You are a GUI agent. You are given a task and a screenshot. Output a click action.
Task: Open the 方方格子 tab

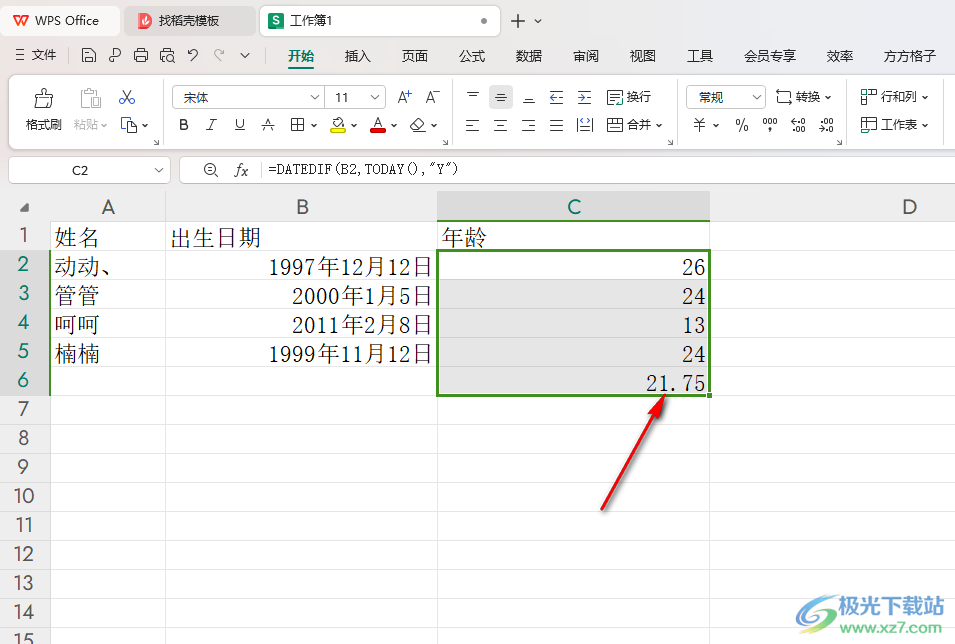[x=910, y=56]
